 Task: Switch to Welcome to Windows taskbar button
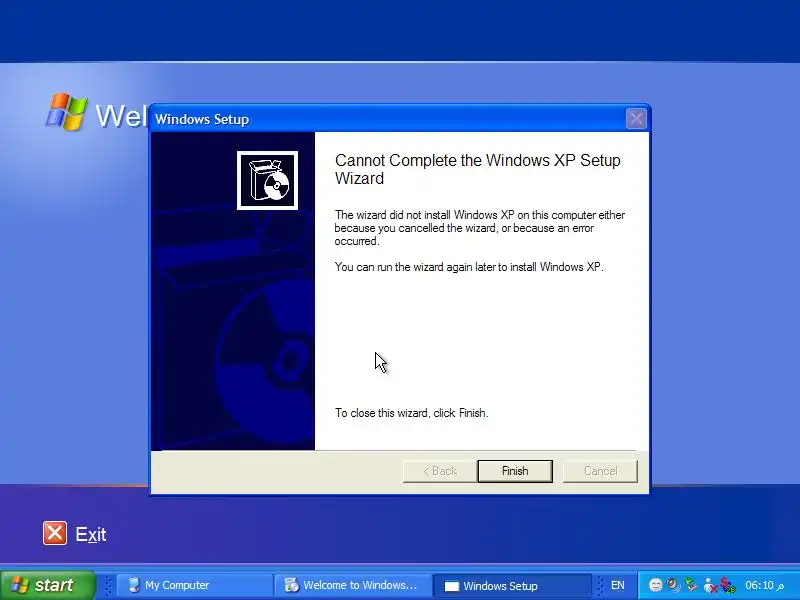352,585
